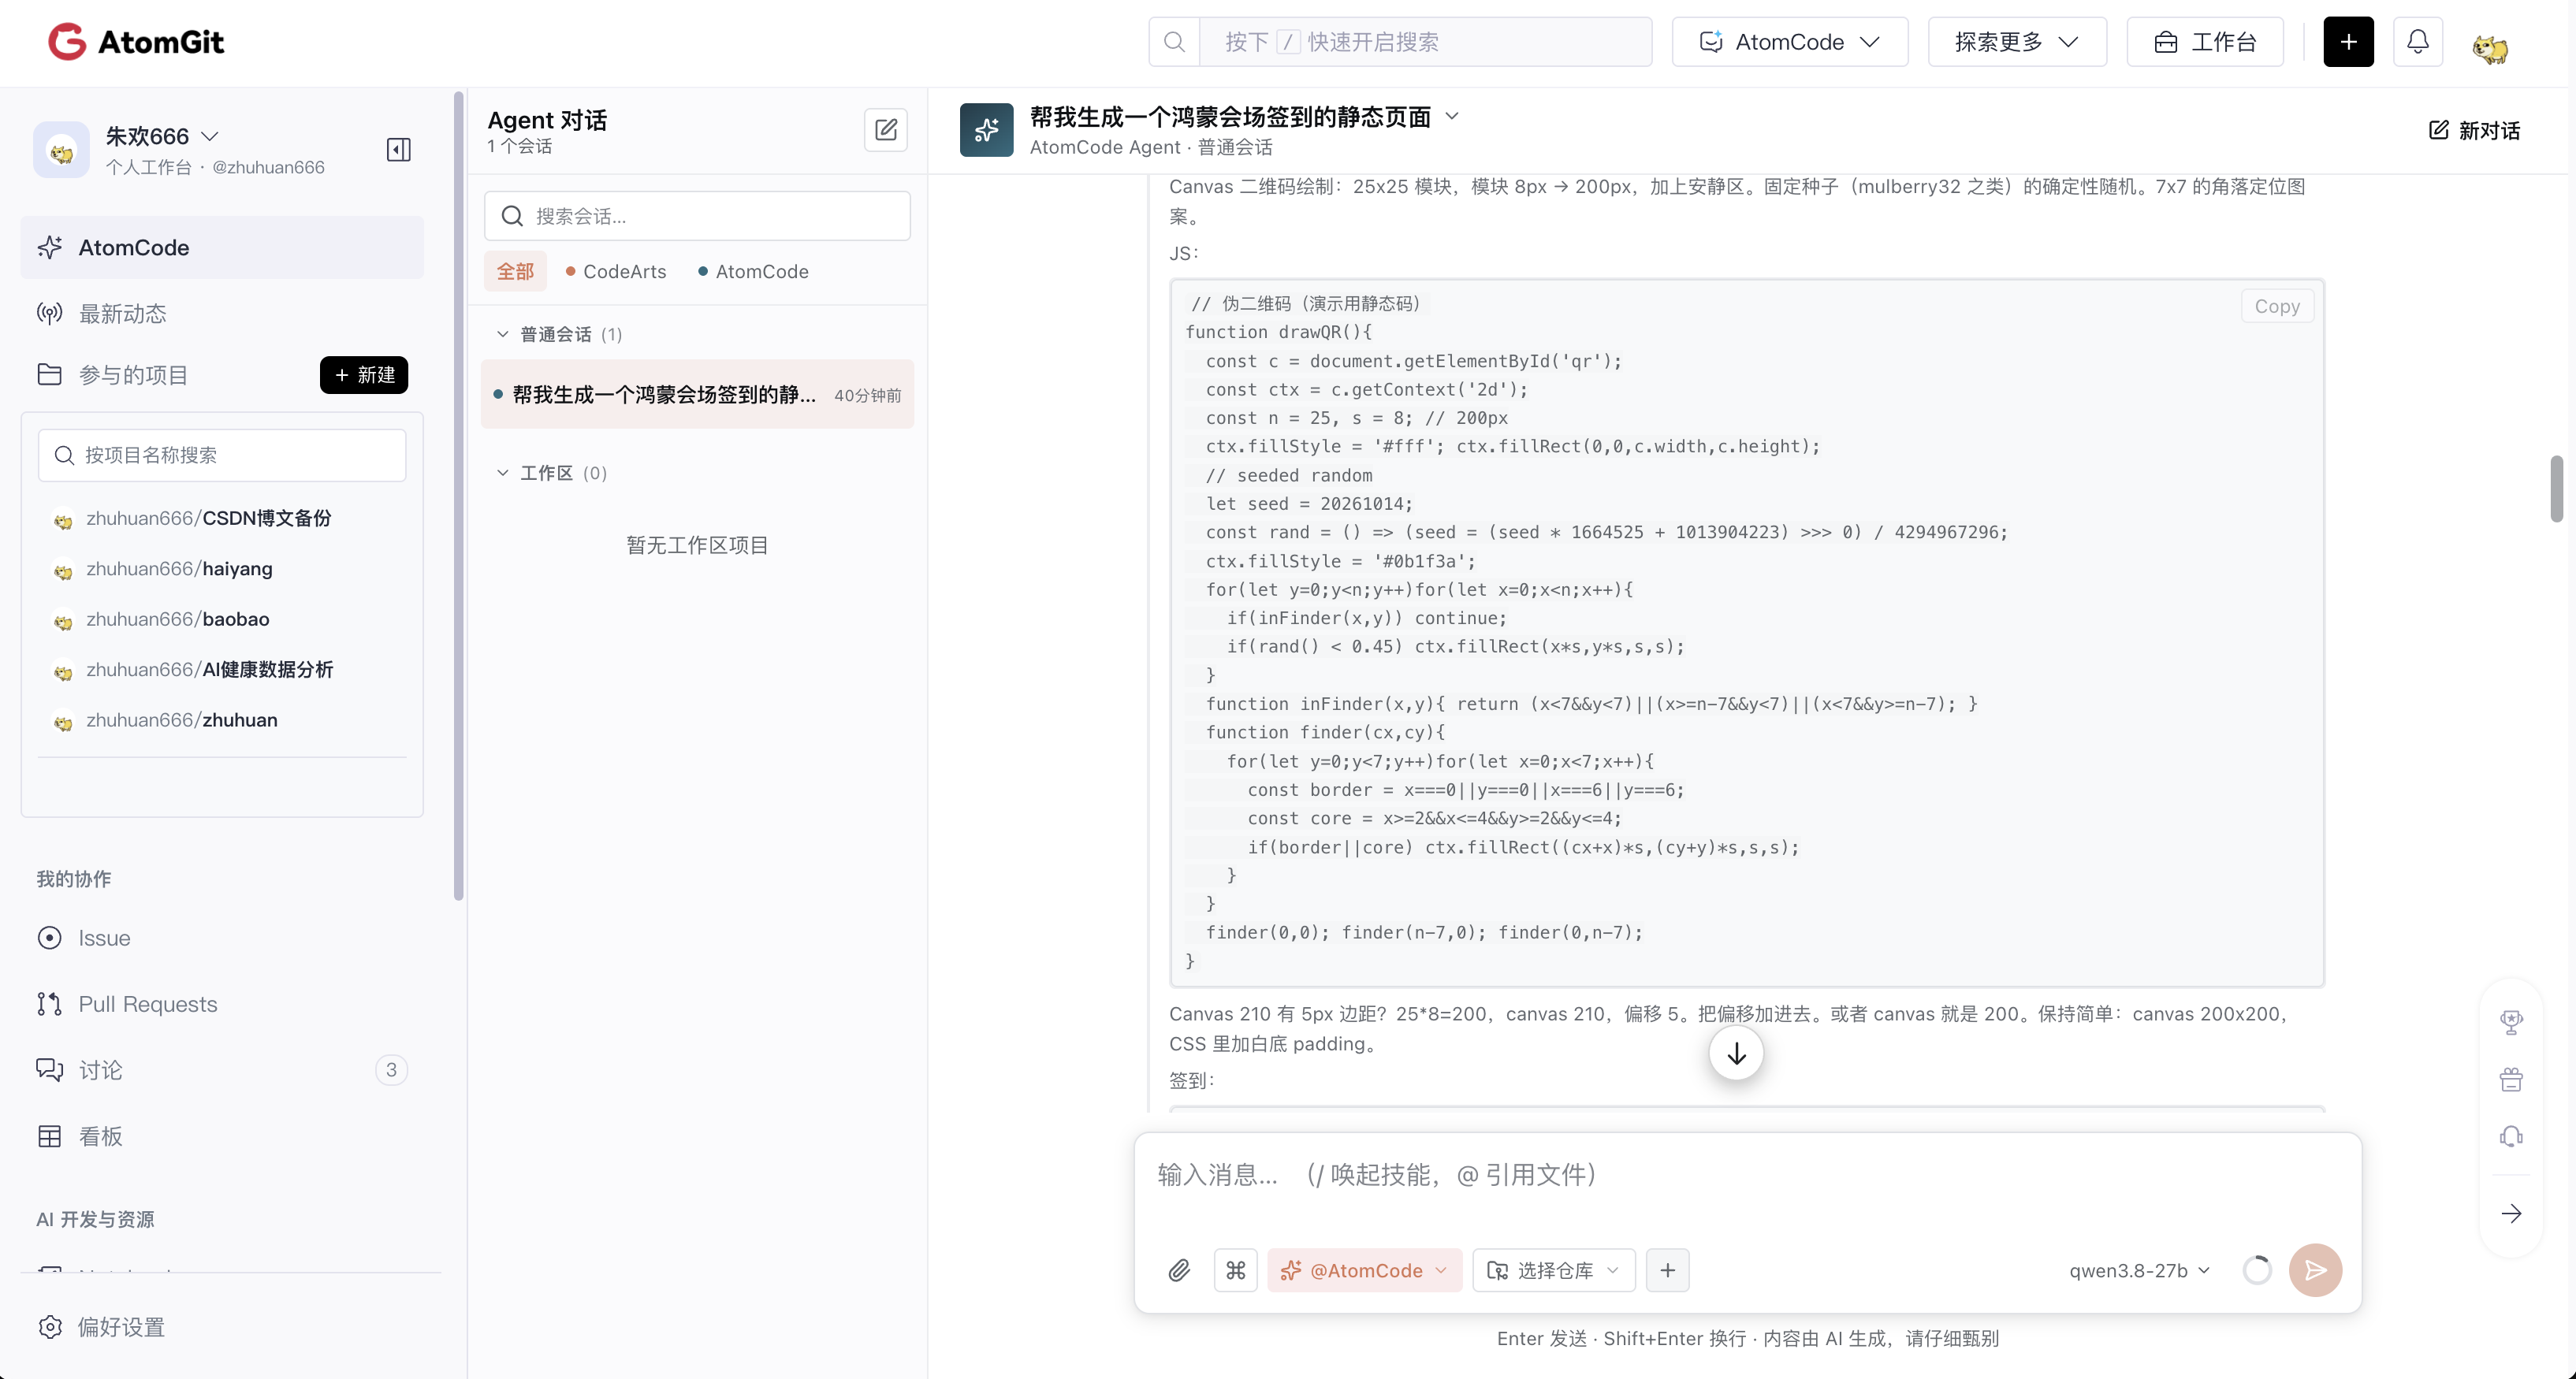Click the headset support icon
The height and width of the screenshot is (1379, 2576).
[x=2512, y=1137]
